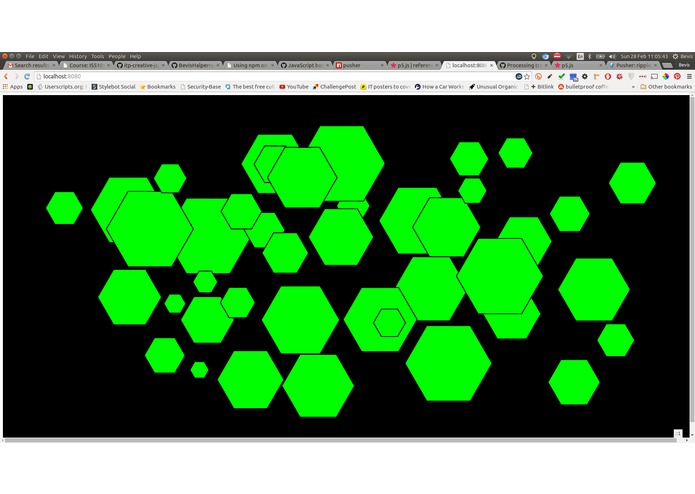Click the small hexagon outlined inside larger hexagon
The height and width of the screenshot is (494, 695).
click(x=389, y=323)
